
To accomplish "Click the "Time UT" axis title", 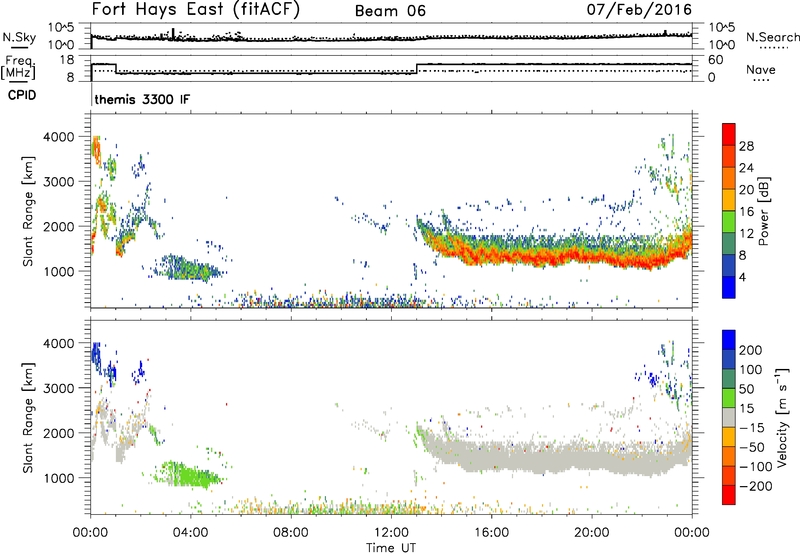I will click(391, 548).
